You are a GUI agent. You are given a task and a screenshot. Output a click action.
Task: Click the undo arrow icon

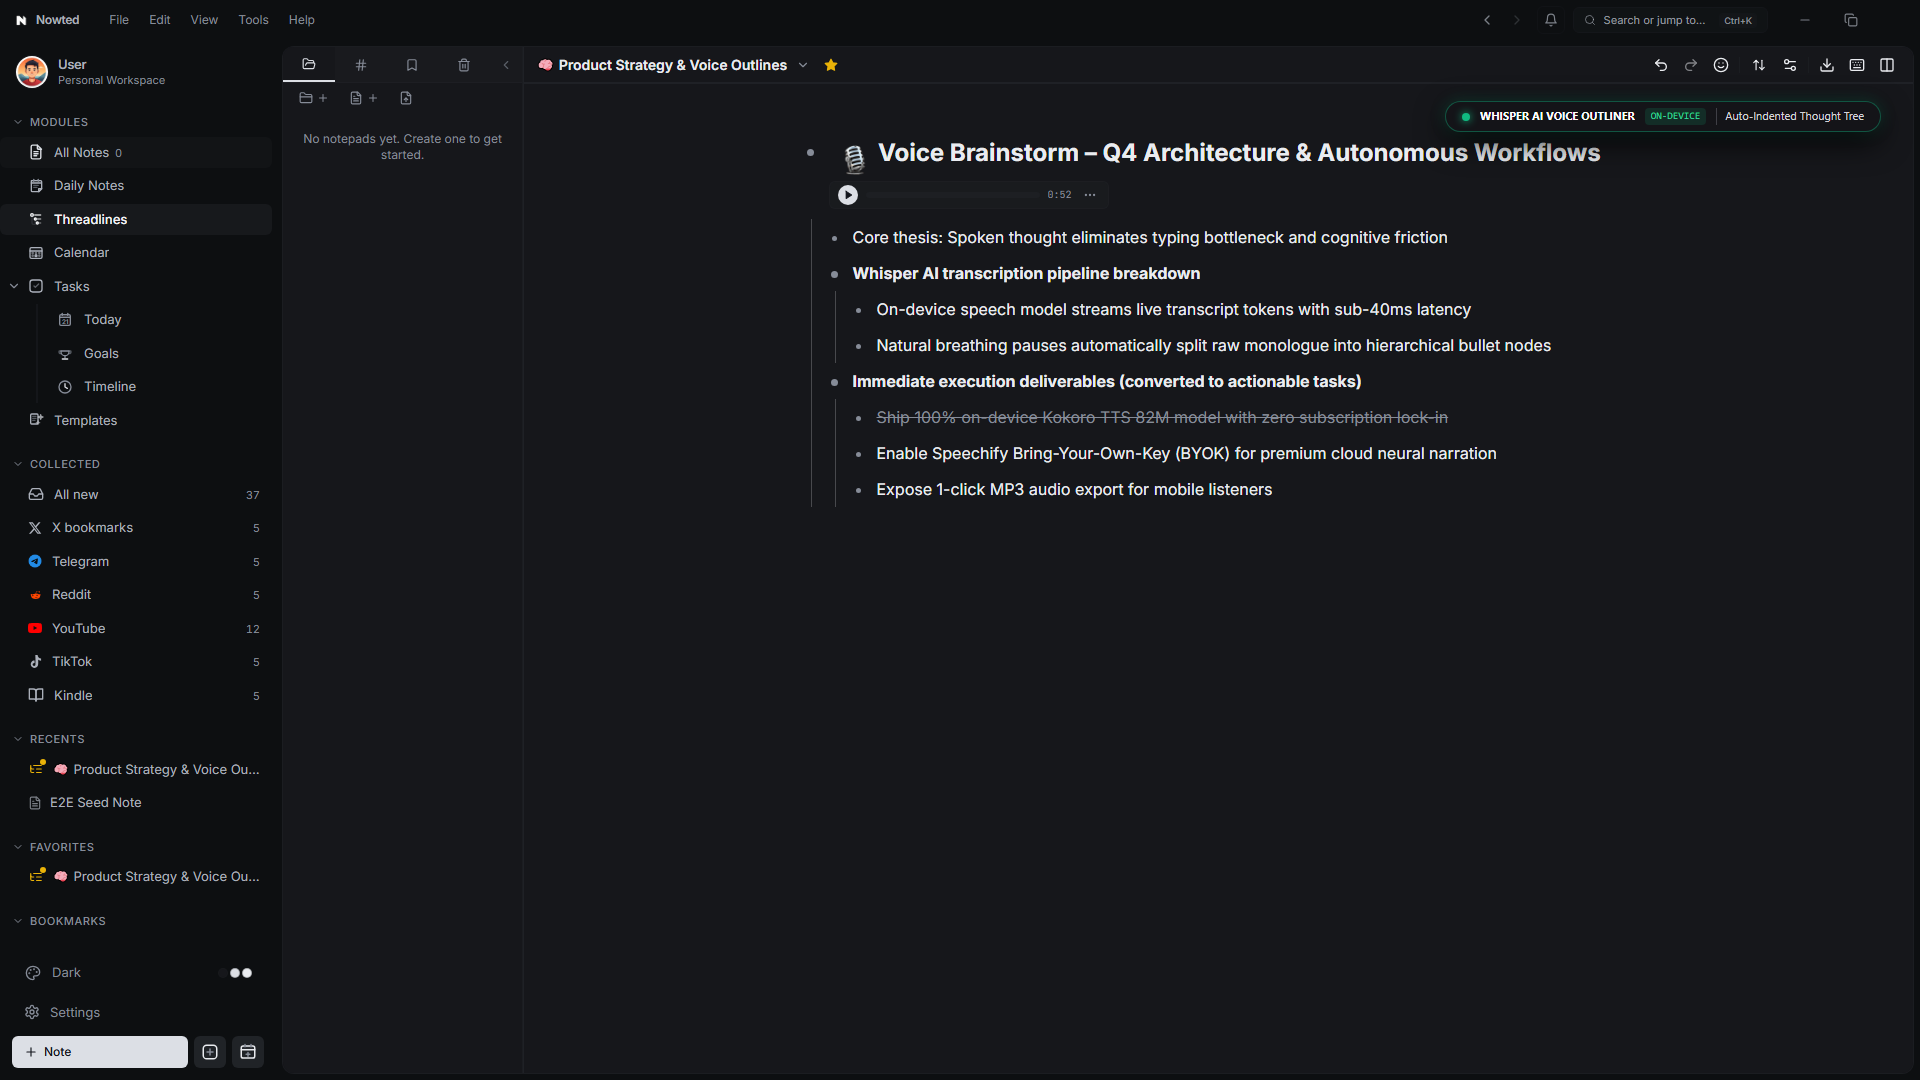[1661, 65]
